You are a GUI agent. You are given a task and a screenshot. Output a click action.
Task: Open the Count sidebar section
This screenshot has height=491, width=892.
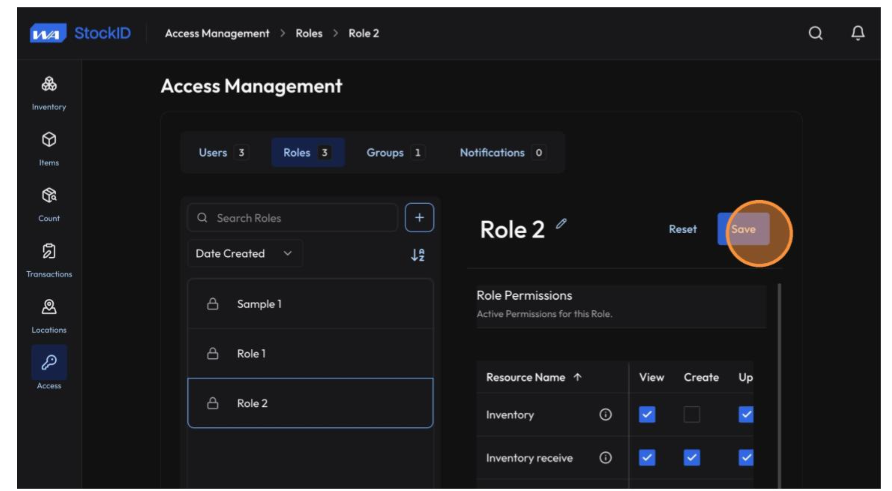[49, 205]
